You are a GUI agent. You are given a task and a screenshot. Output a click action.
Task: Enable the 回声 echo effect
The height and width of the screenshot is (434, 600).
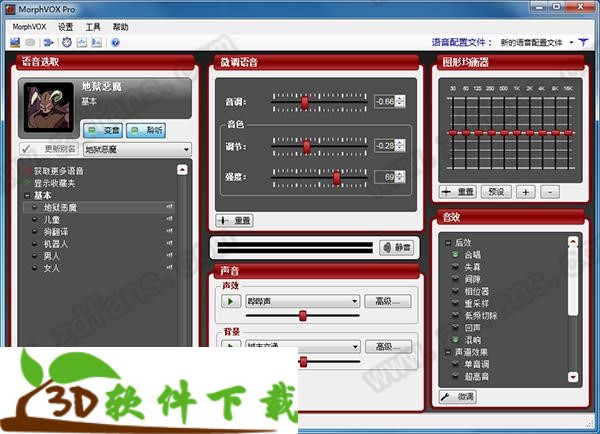[x=455, y=328]
